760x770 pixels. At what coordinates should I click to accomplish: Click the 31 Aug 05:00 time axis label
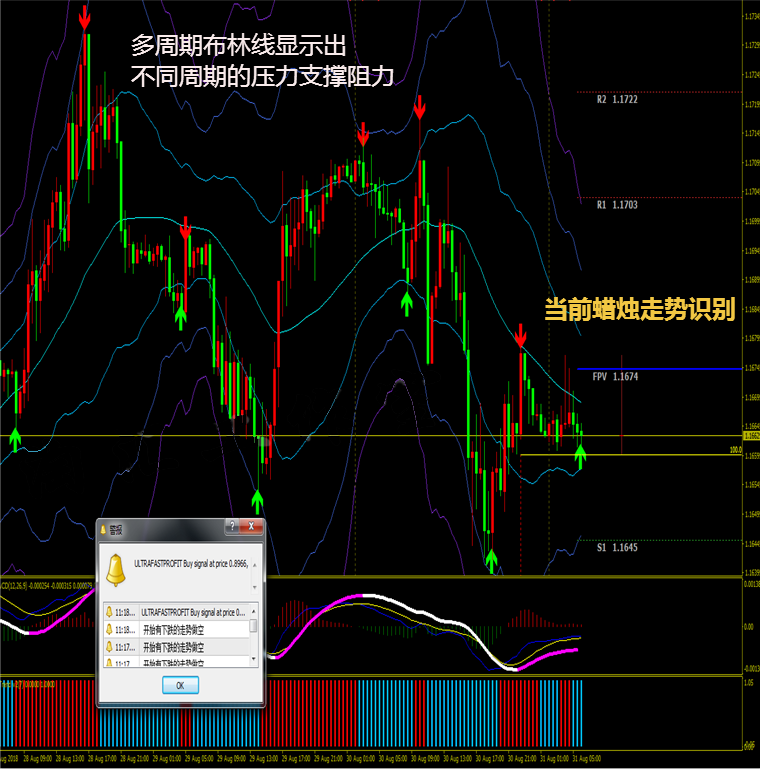click(x=586, y=759)
